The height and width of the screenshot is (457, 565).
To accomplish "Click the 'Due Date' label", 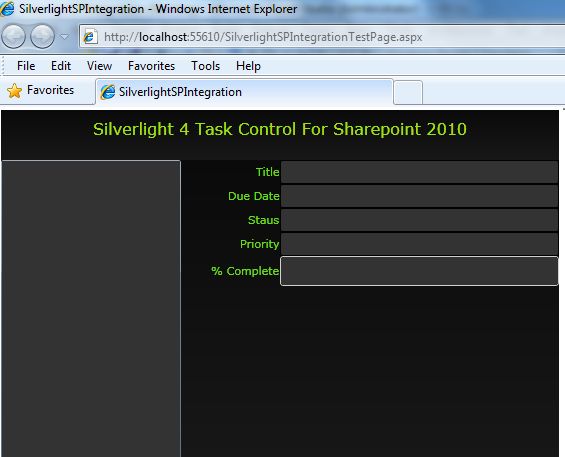I will [x=254, y=196].
